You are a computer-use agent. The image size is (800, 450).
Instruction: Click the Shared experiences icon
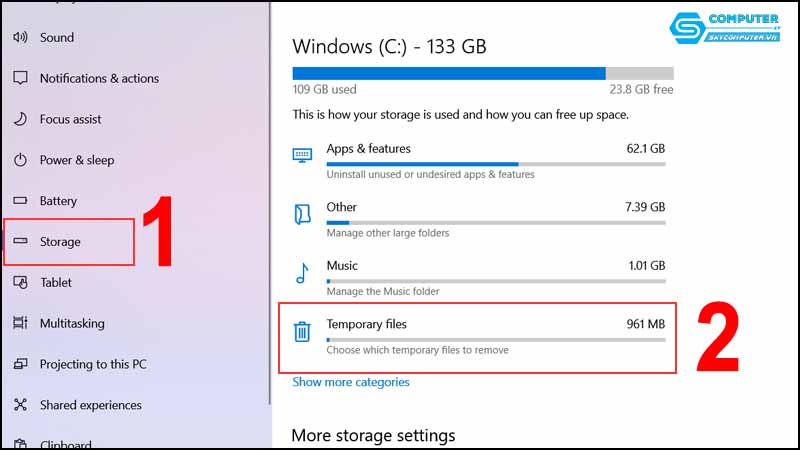[x=20, y=405]
